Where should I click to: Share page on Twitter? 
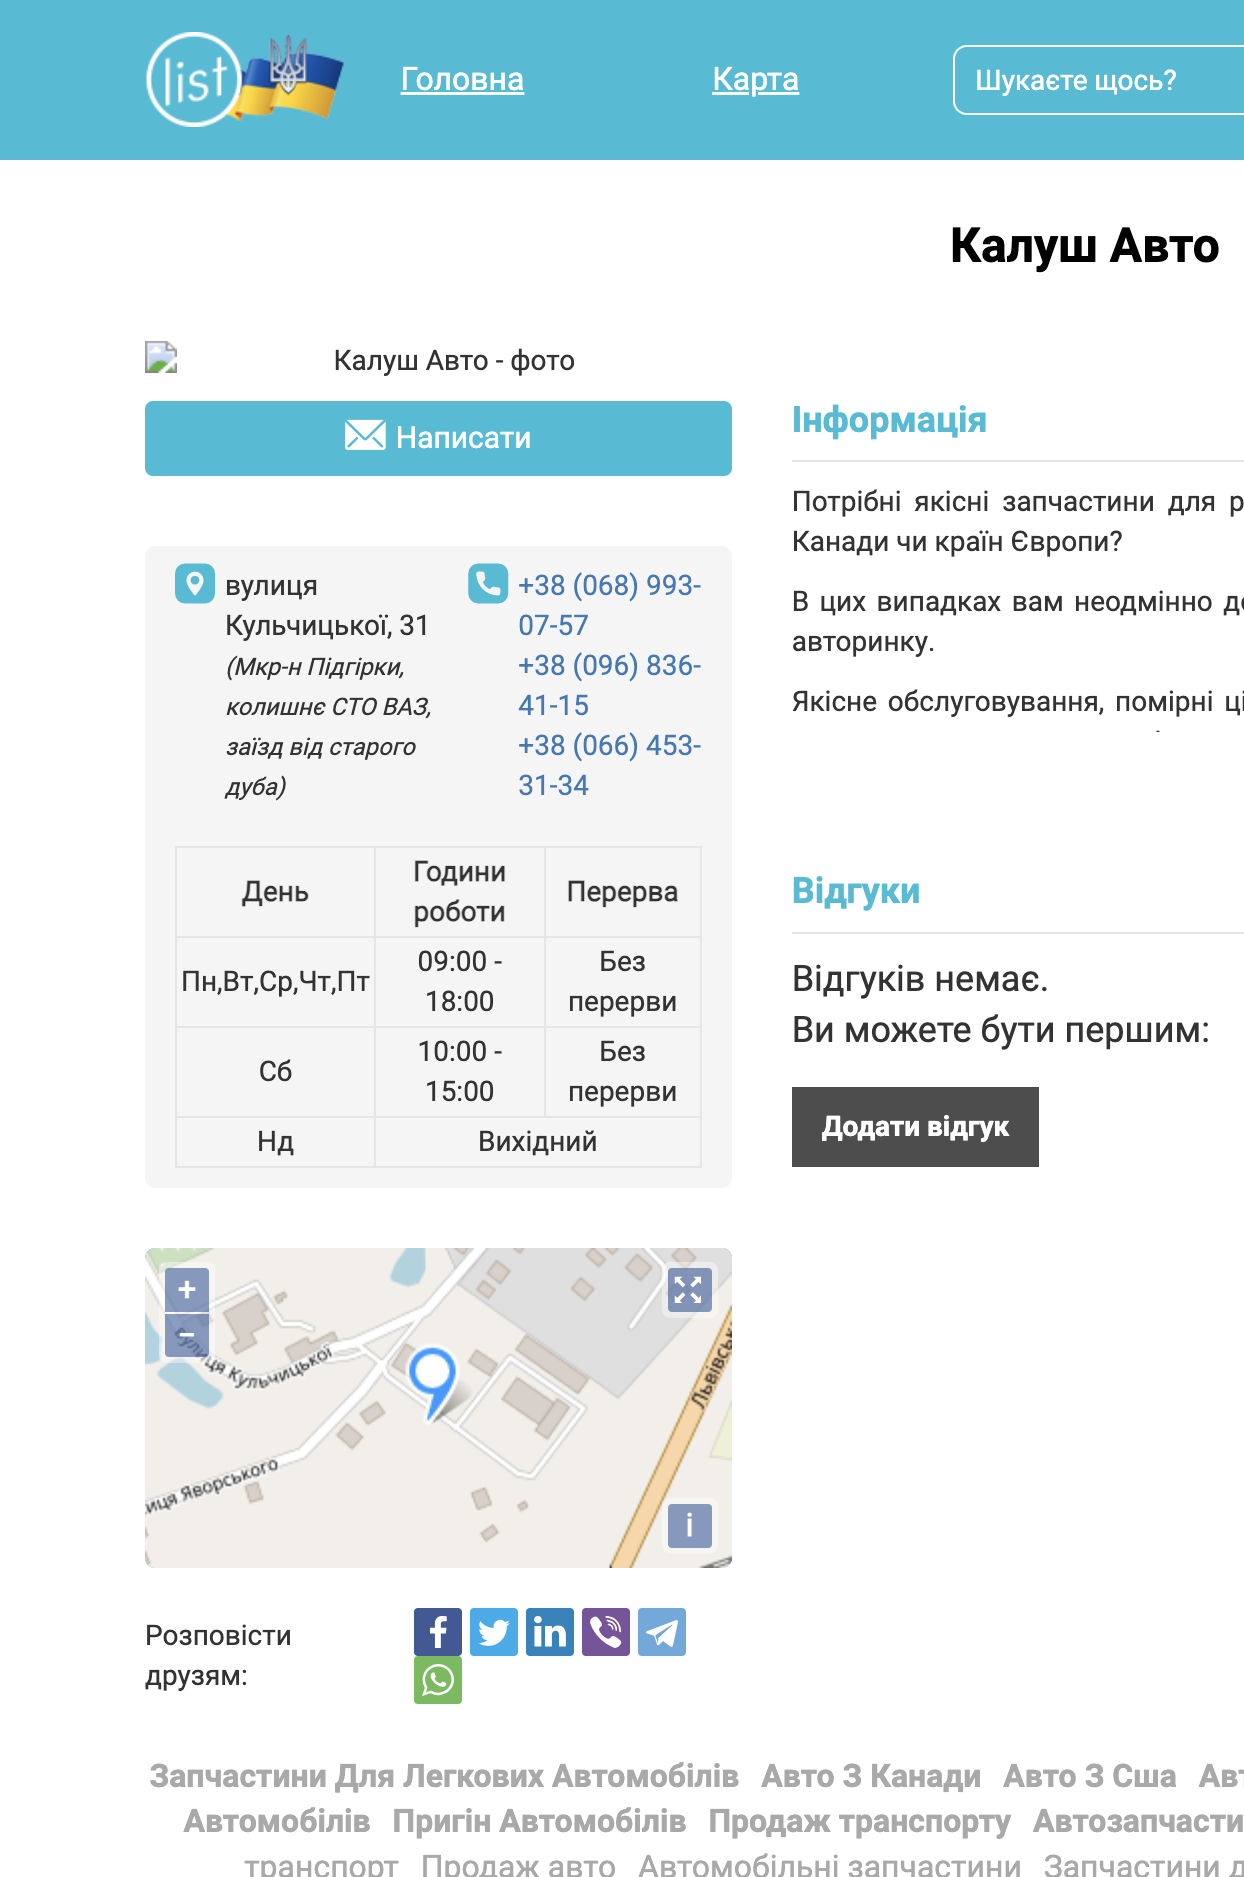pyautogui.click(x=494, y=1632)
